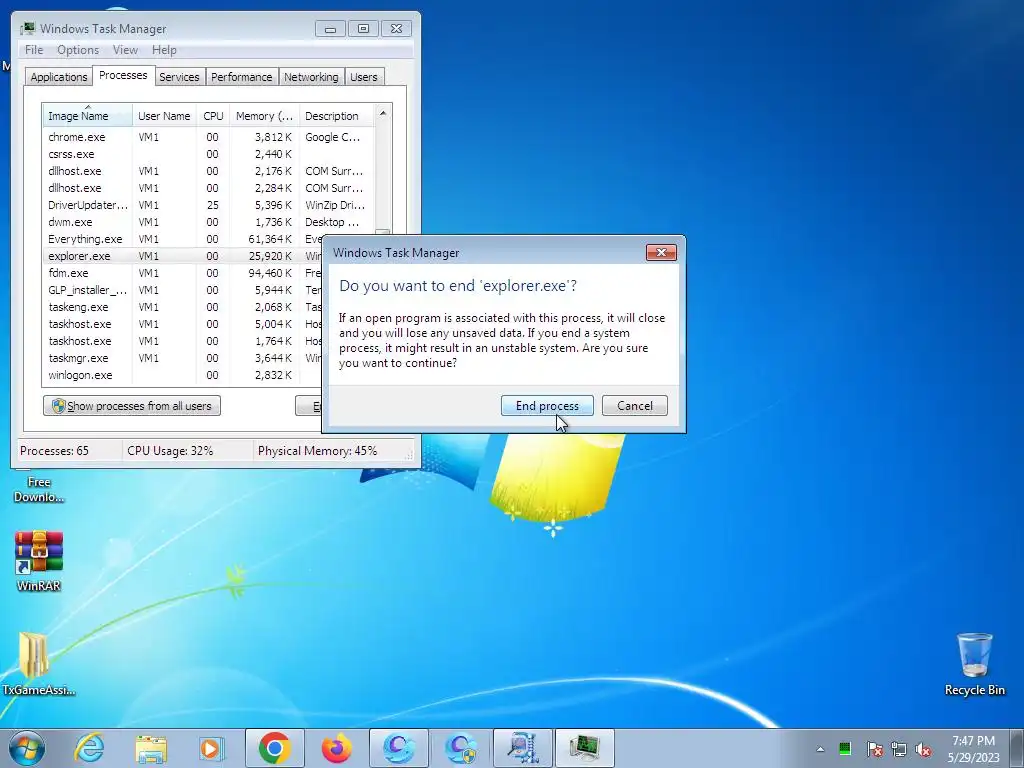Select the Recycle Bin icon
This screenshot has height=768, width=1024.
974,664
